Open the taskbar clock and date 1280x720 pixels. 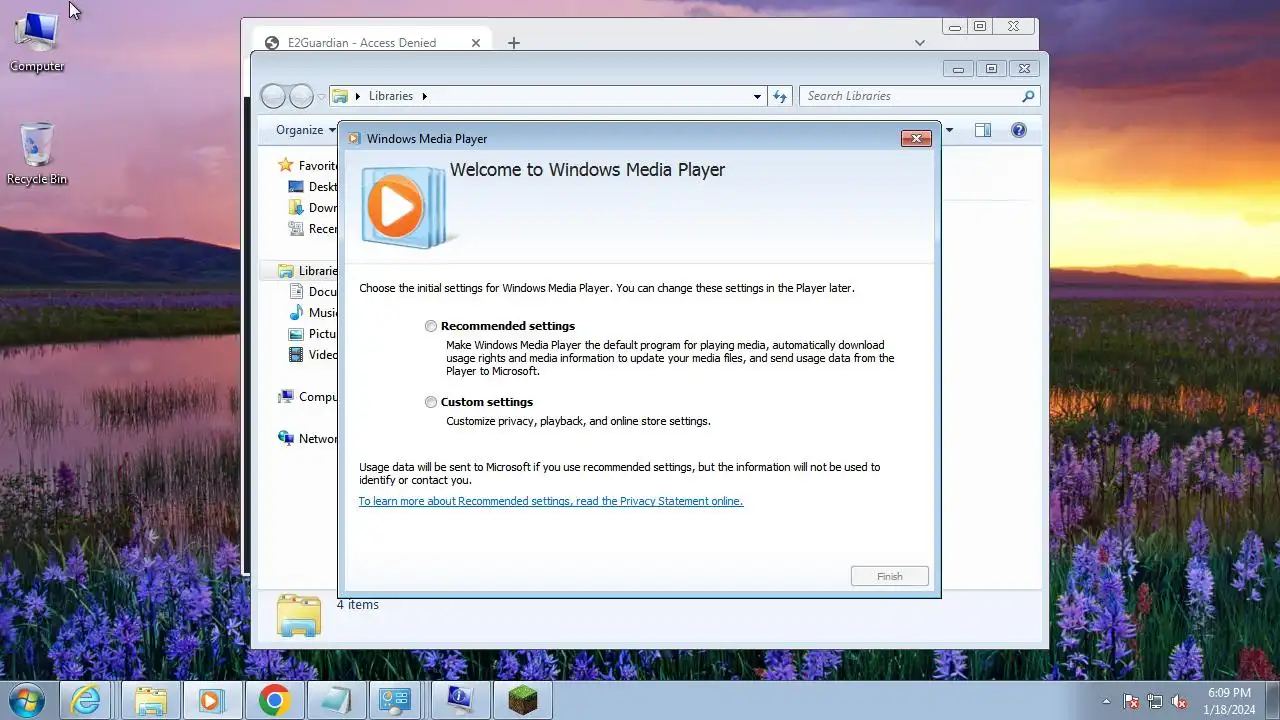click(x=1229, y=700)
